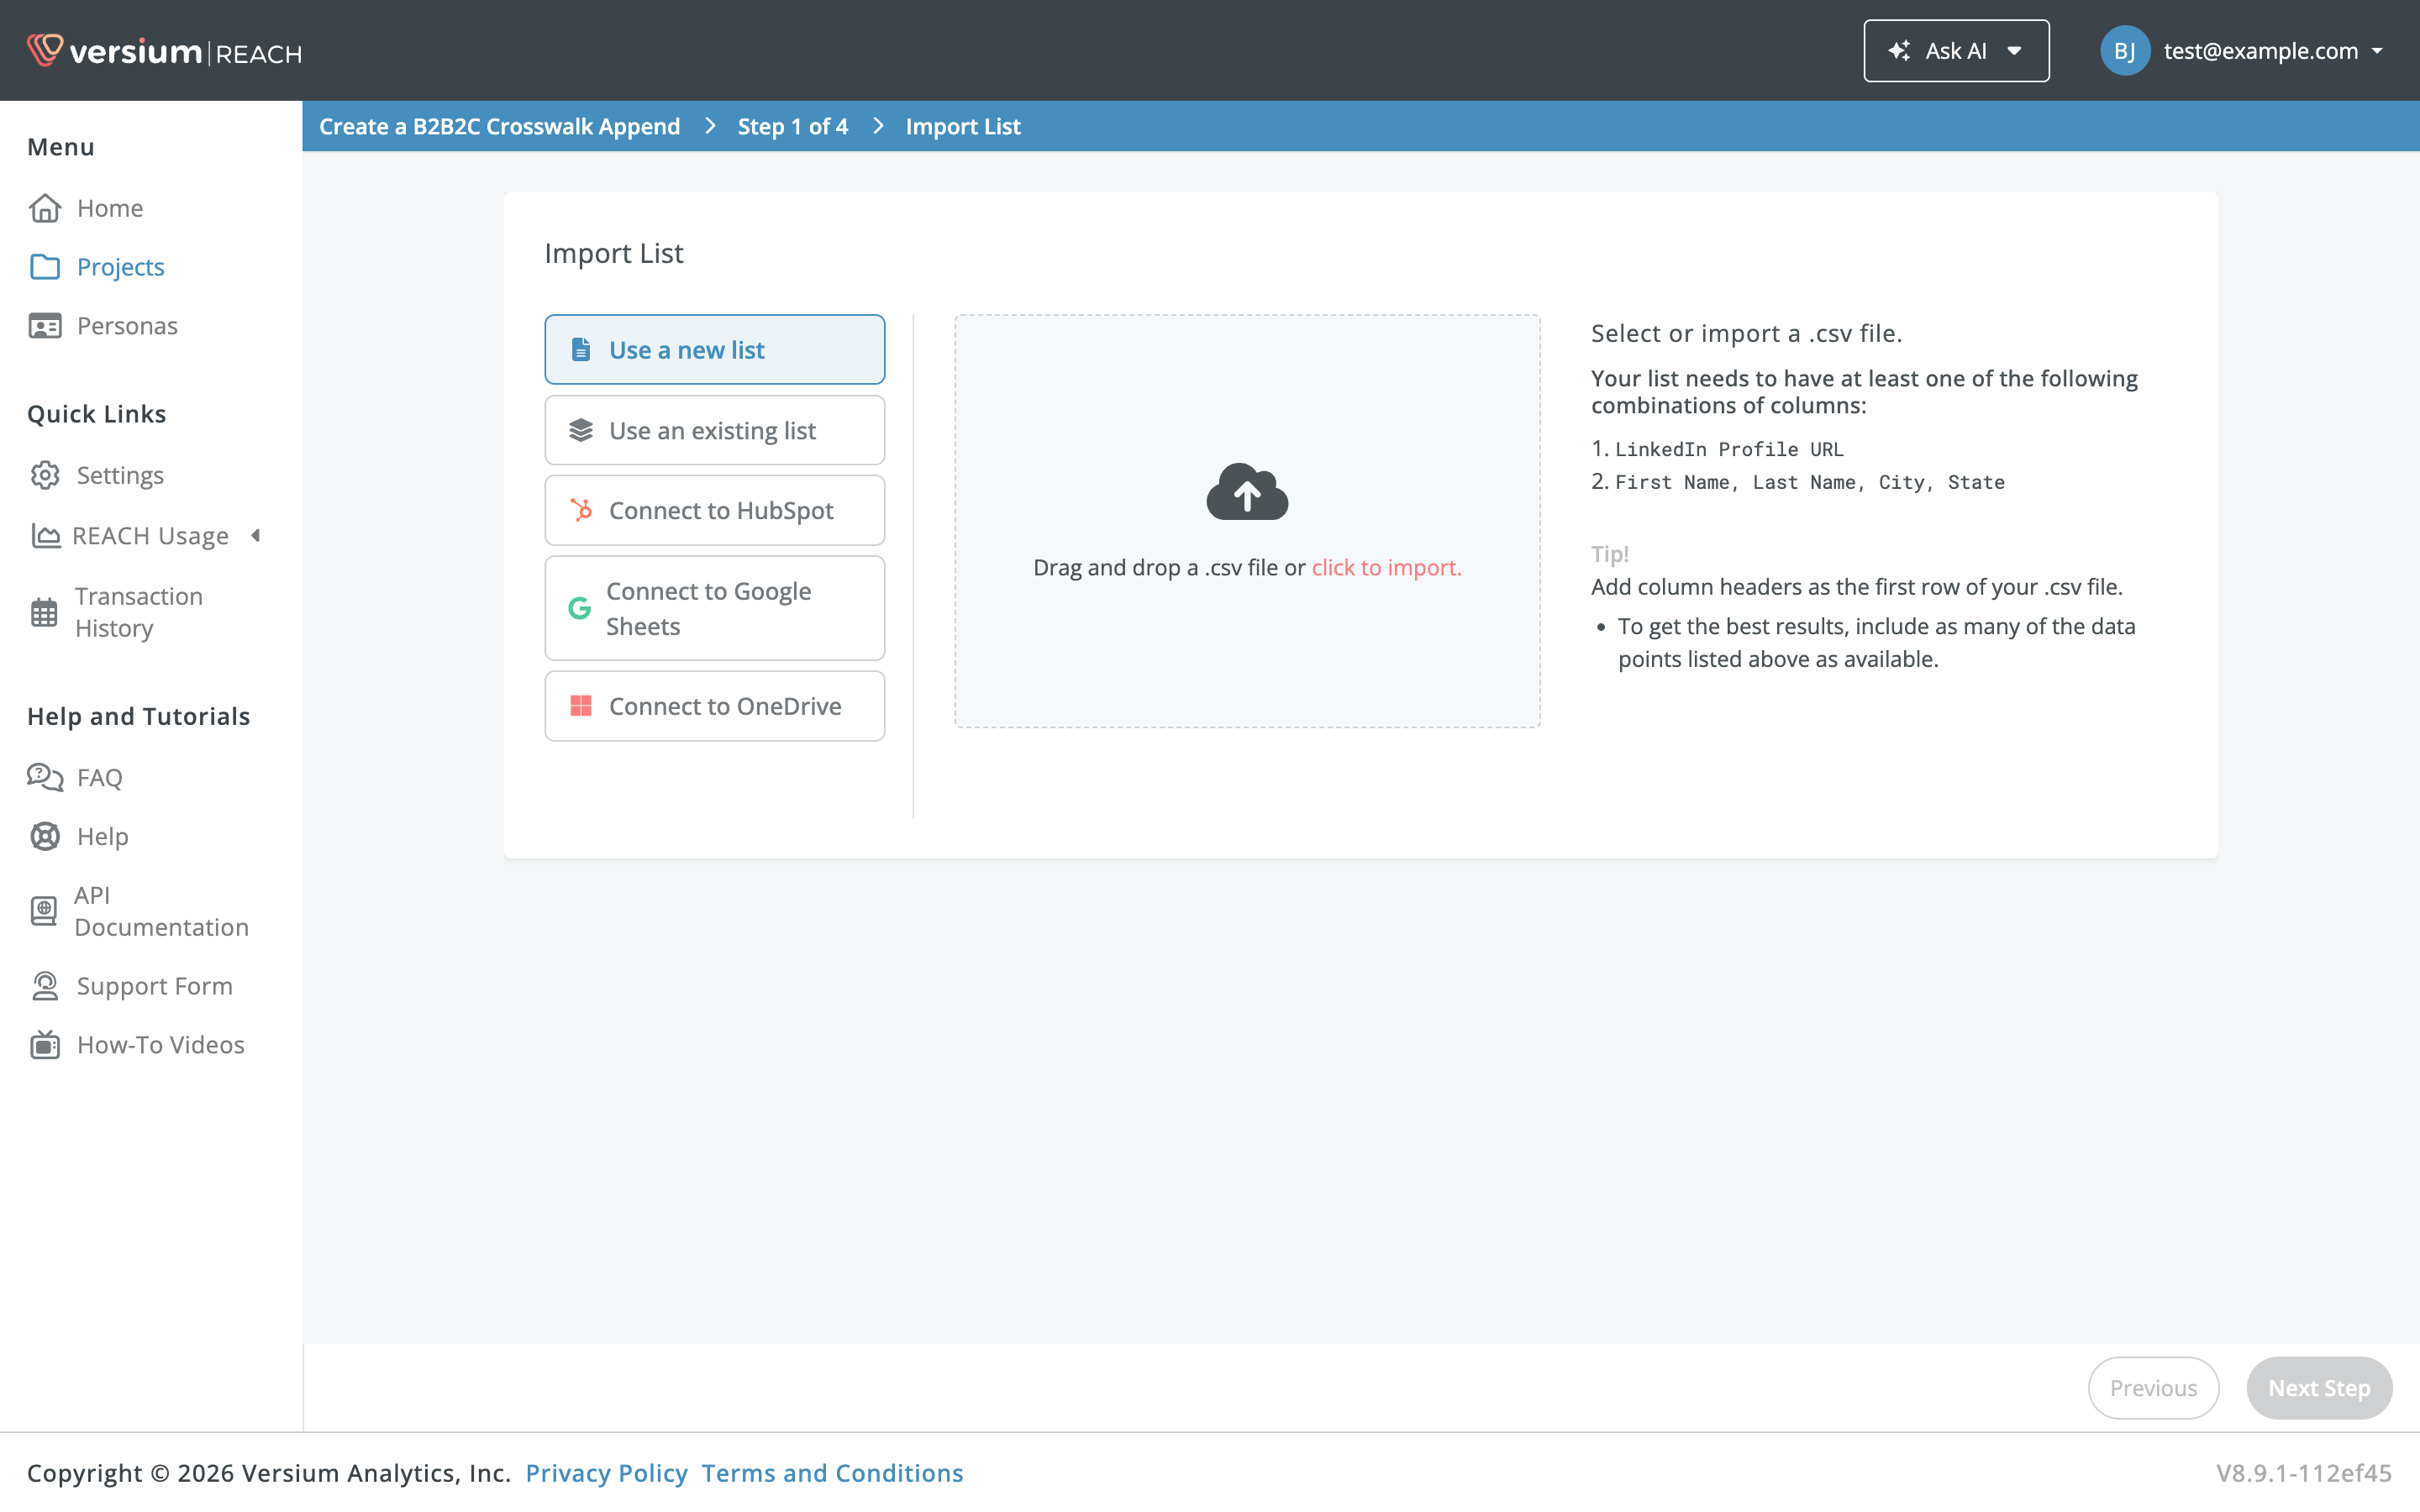Click the test@example.com account name
2420x1512 pixels.
(2261, 51)
